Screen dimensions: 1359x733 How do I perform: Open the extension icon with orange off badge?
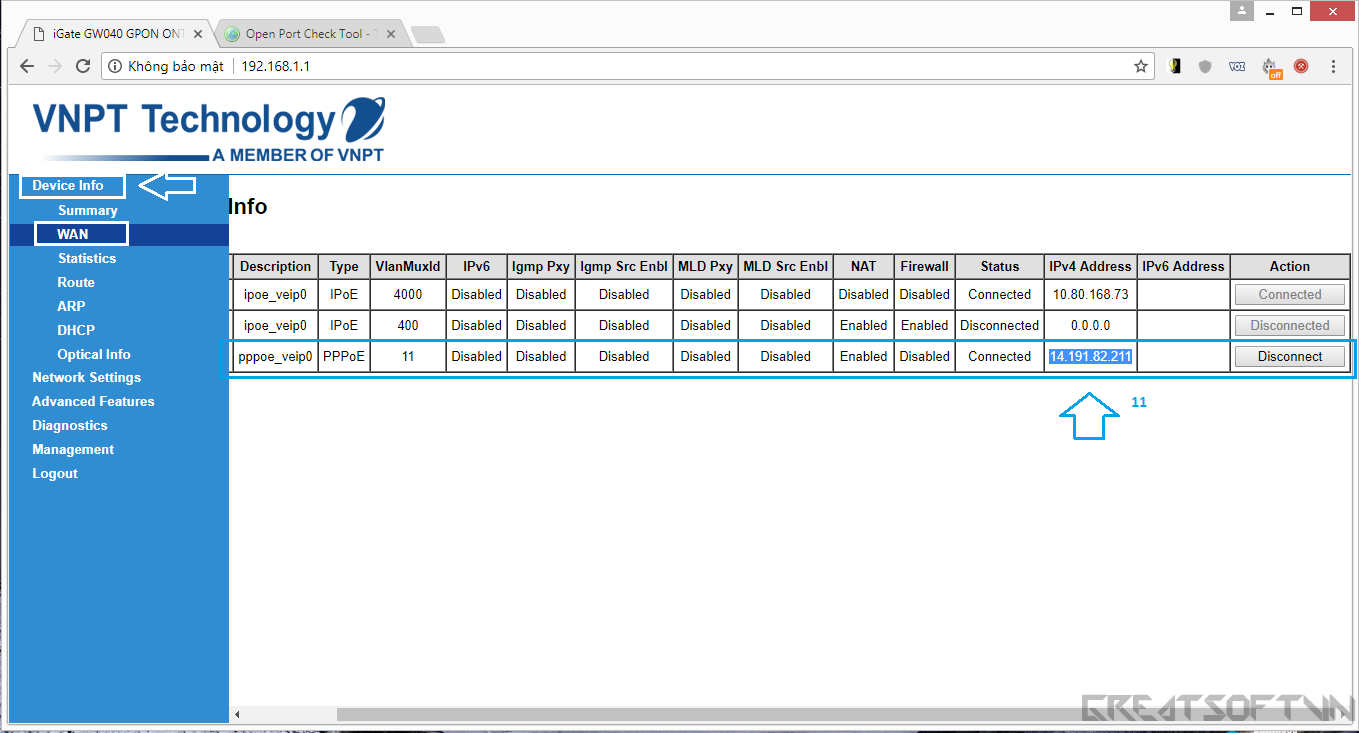pos(1271,67)
